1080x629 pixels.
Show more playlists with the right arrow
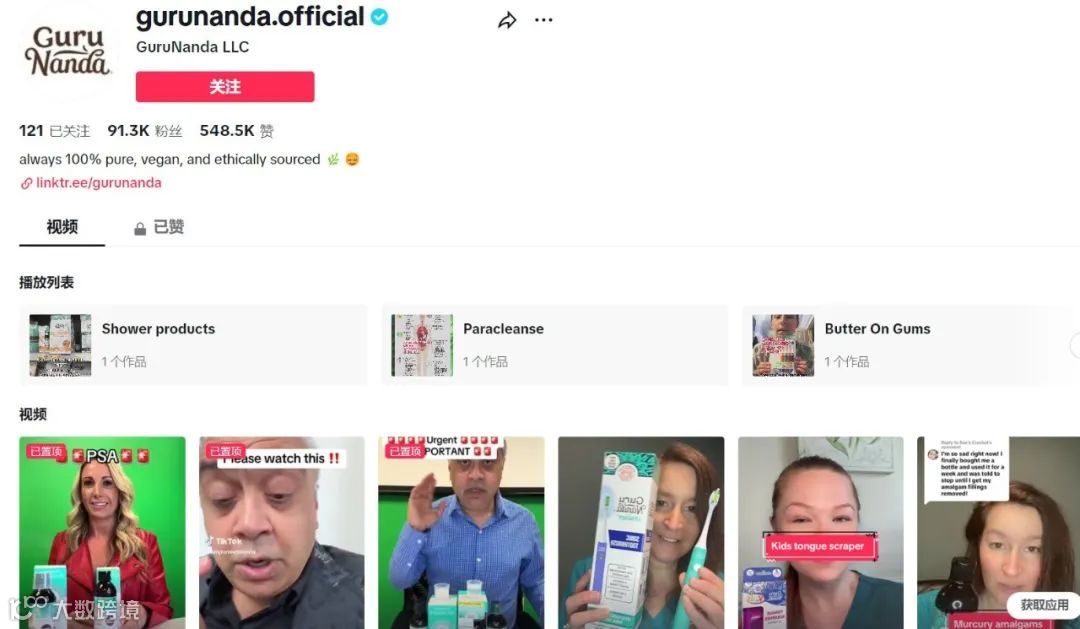pos(1075,344)
